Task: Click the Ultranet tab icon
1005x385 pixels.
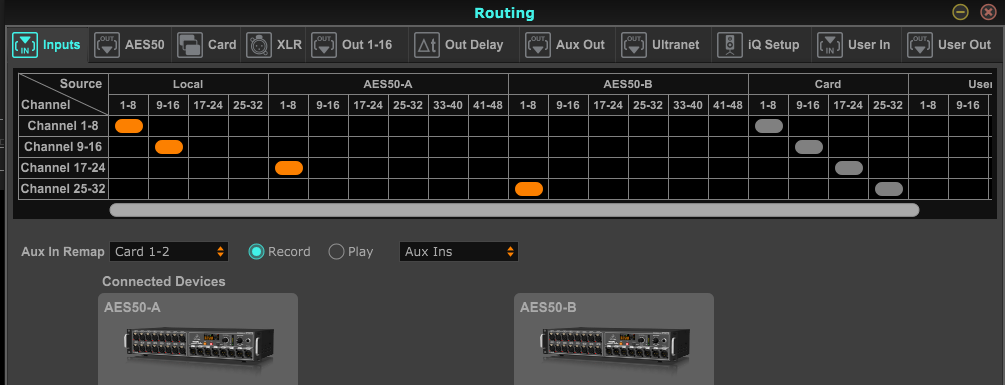Action: (x=633, y=45)
